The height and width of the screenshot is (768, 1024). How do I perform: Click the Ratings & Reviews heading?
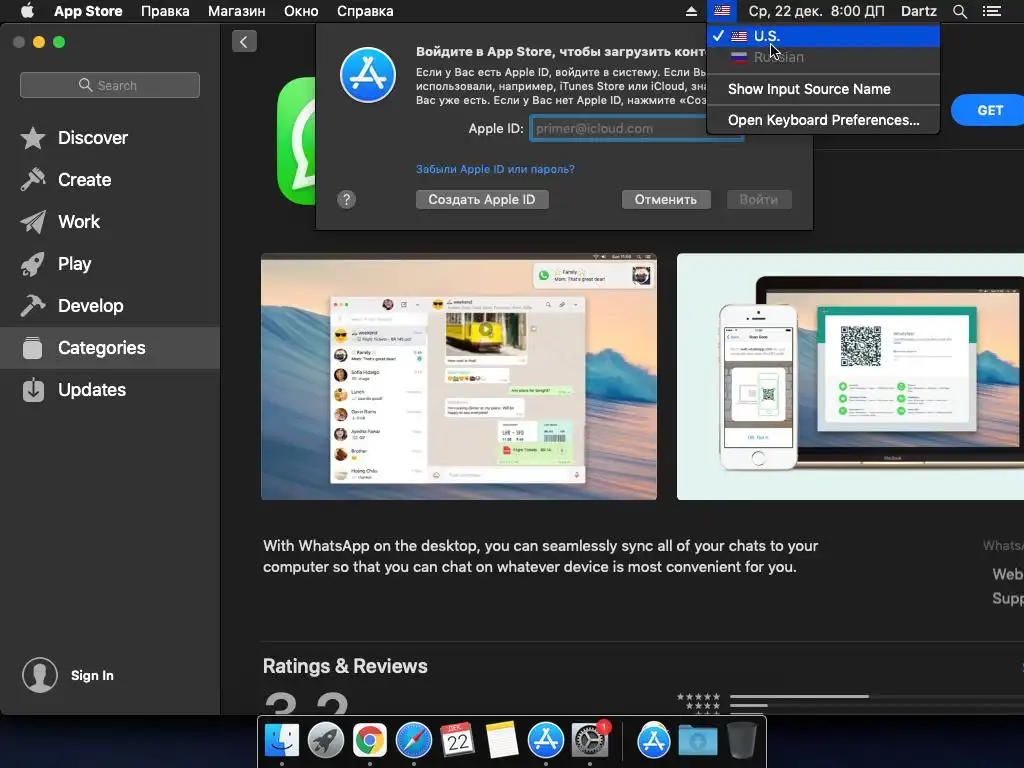click(x=345, y=666)
